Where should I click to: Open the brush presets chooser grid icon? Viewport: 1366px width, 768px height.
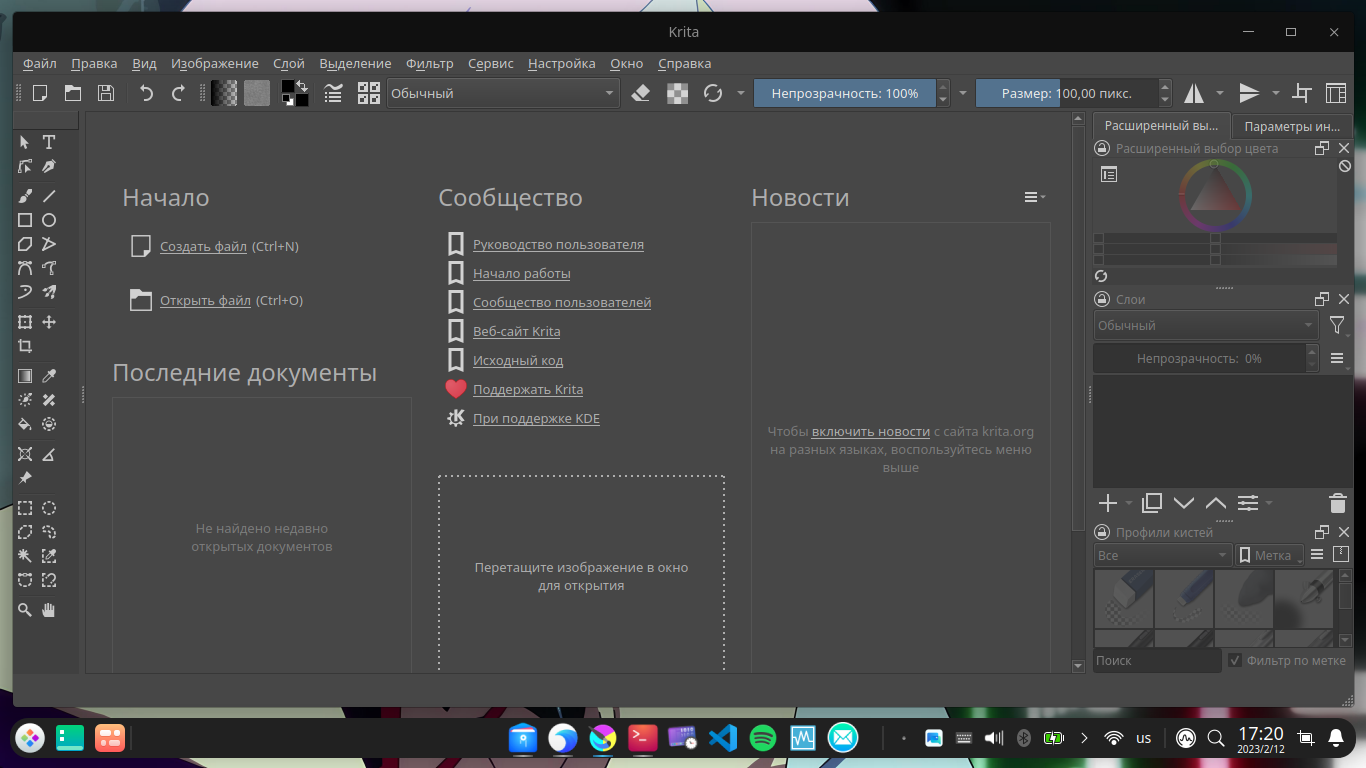pyautogui.click(x=369, y=93)
